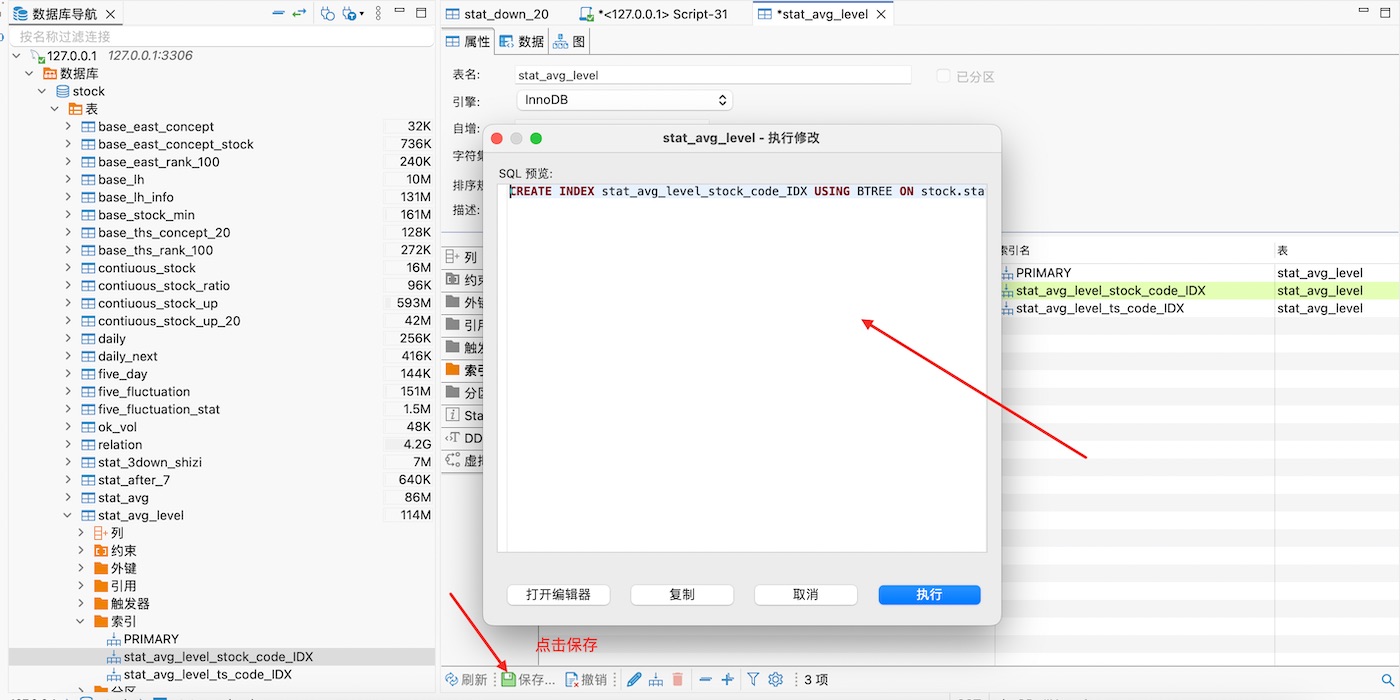Click the search magnifier icon at bottom right

click(1387, 680)
